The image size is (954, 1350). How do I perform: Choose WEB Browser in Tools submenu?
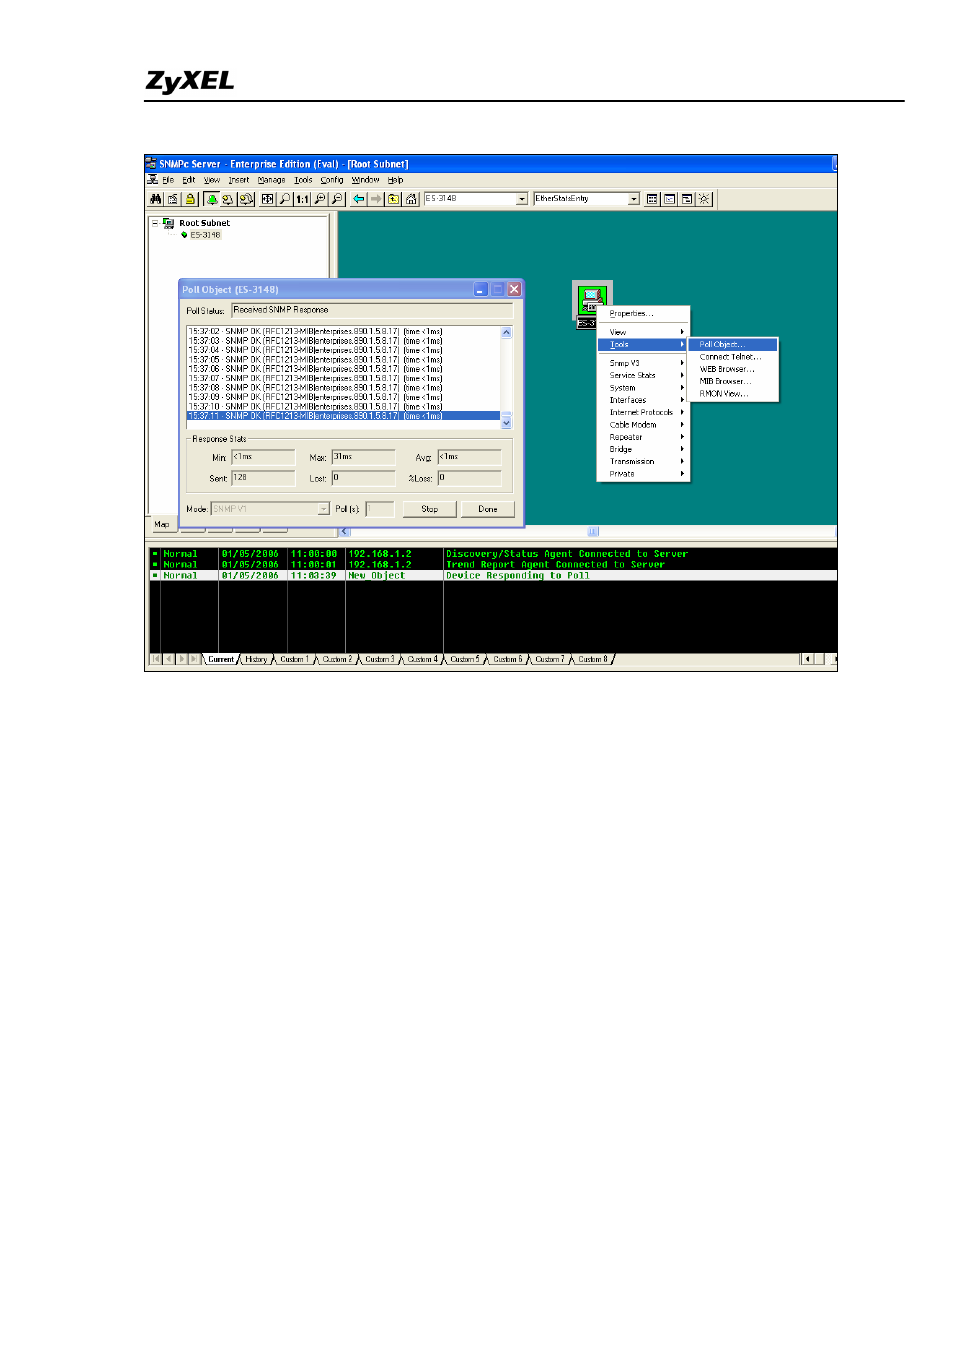733,369
